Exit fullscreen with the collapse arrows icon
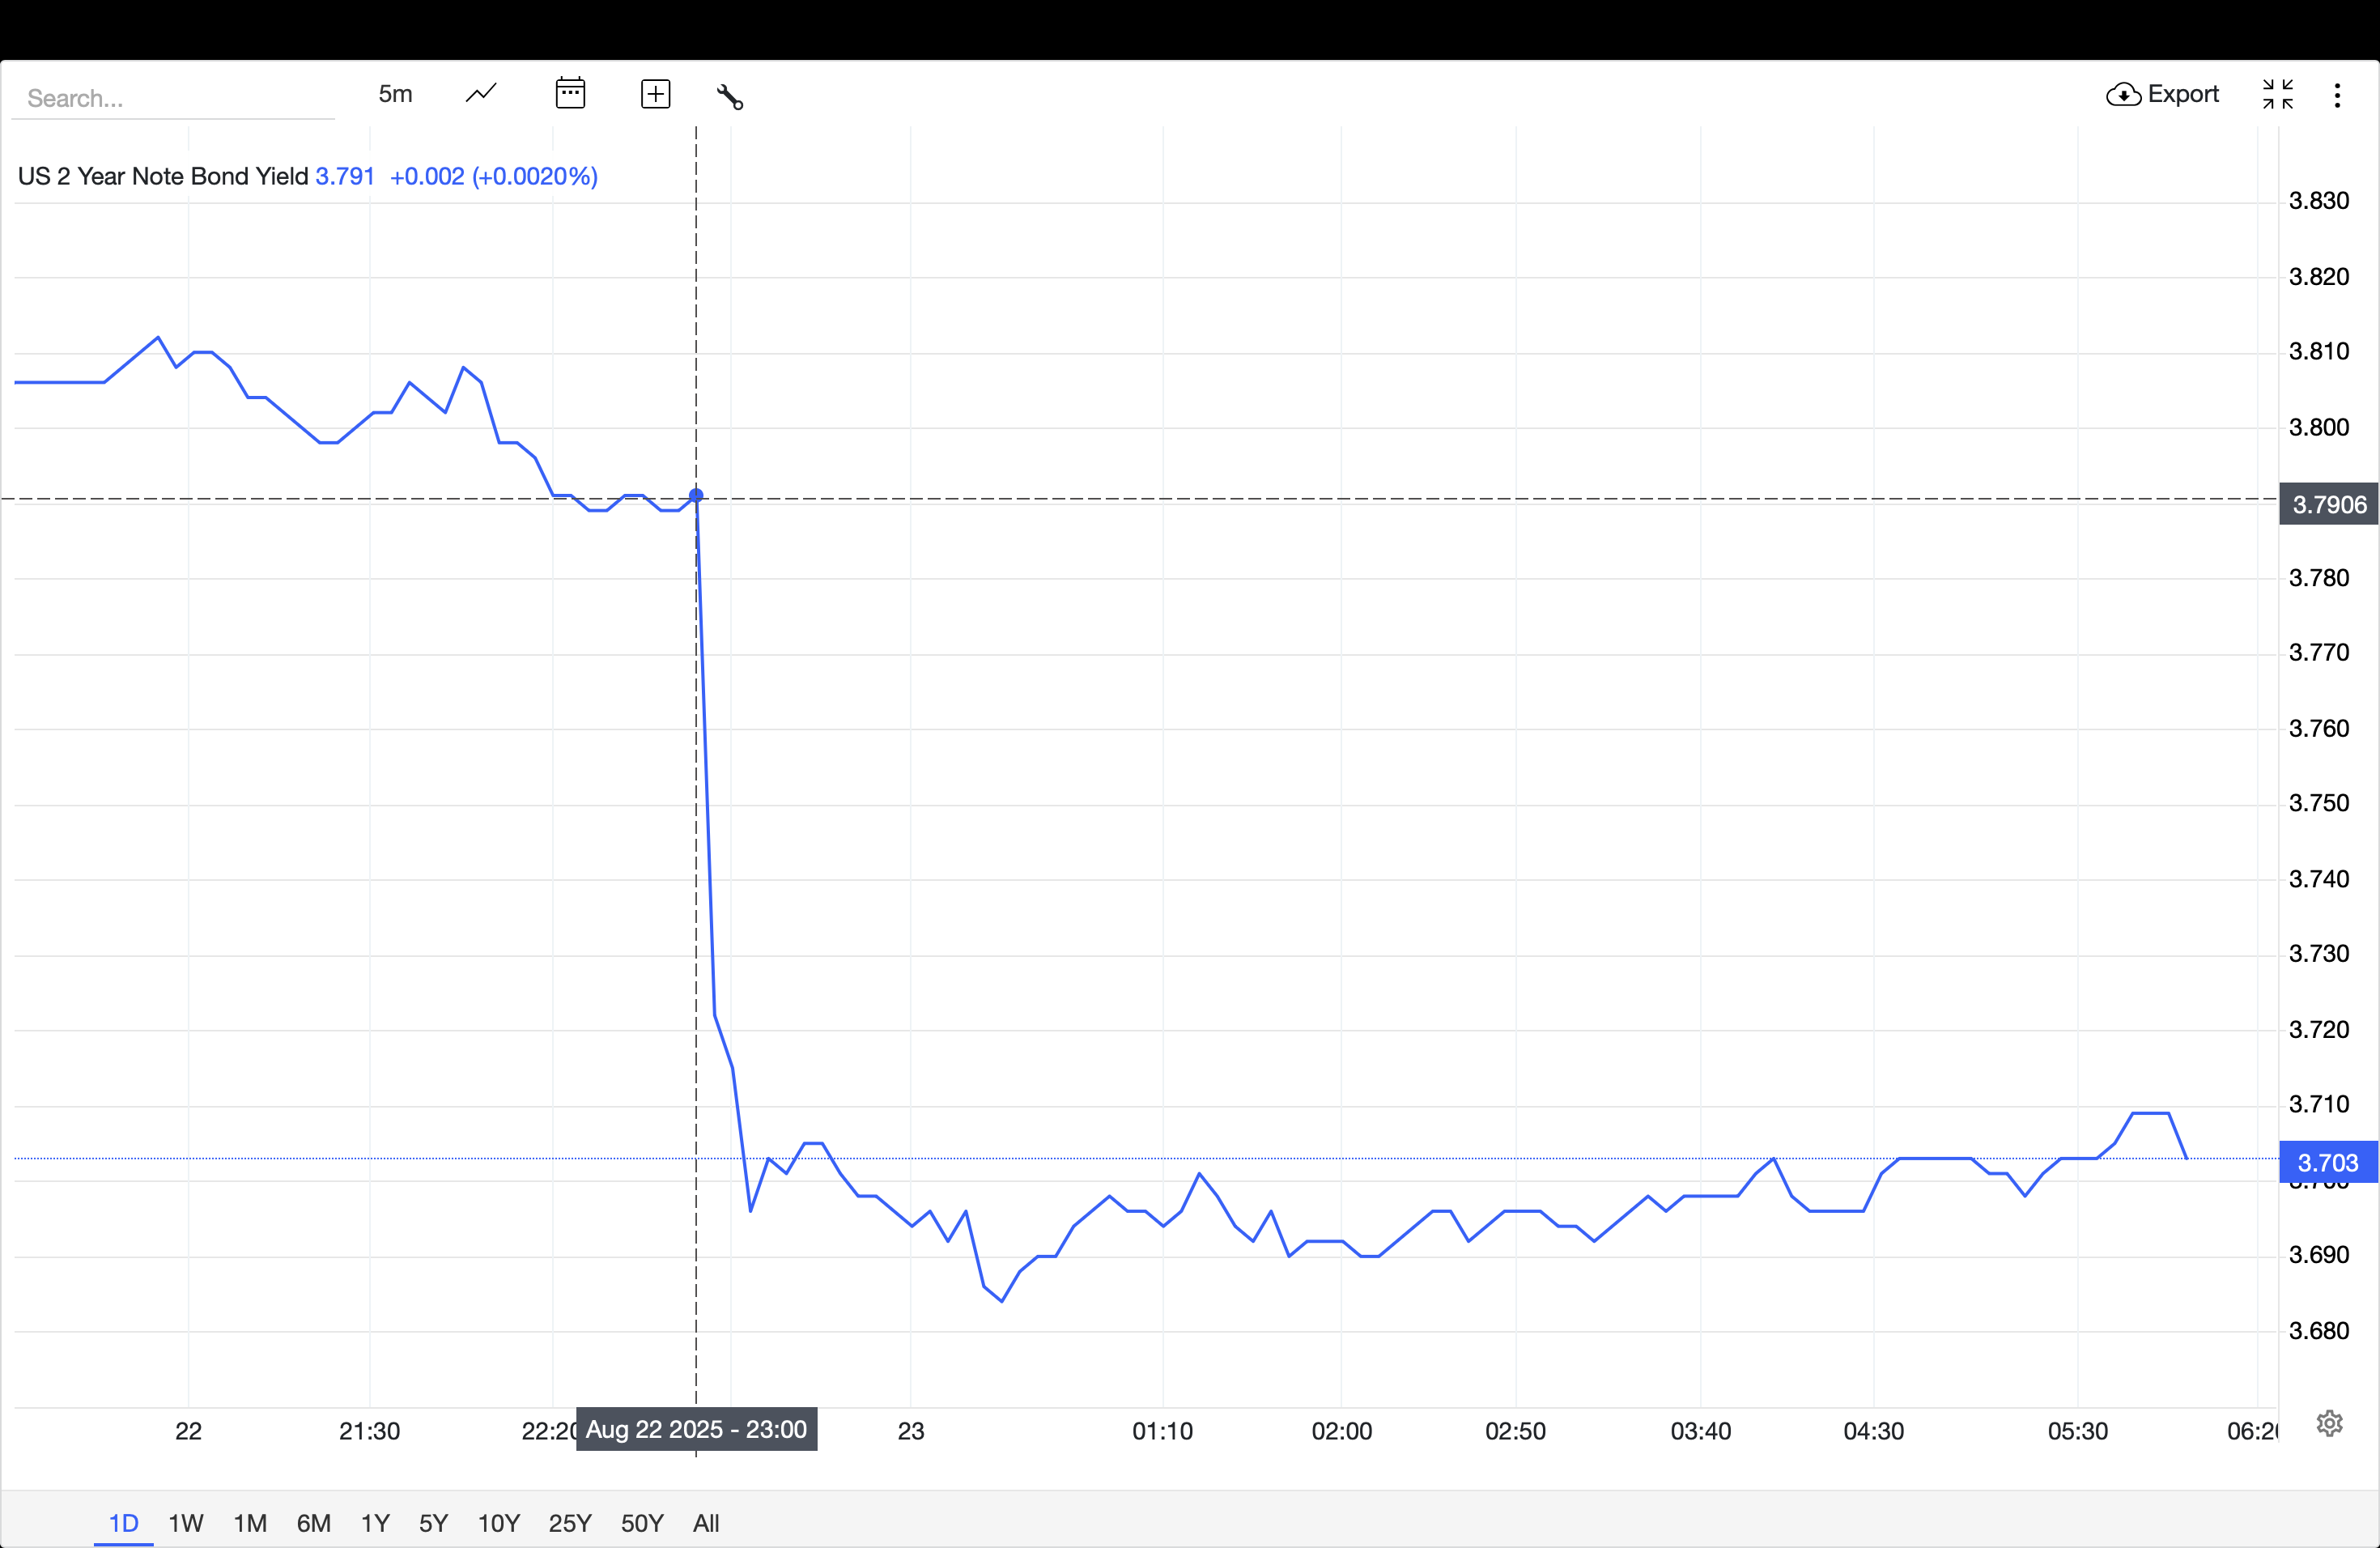This screenshot has width=2380, height=1548. pyautogui.click(x=2277, y=94)
